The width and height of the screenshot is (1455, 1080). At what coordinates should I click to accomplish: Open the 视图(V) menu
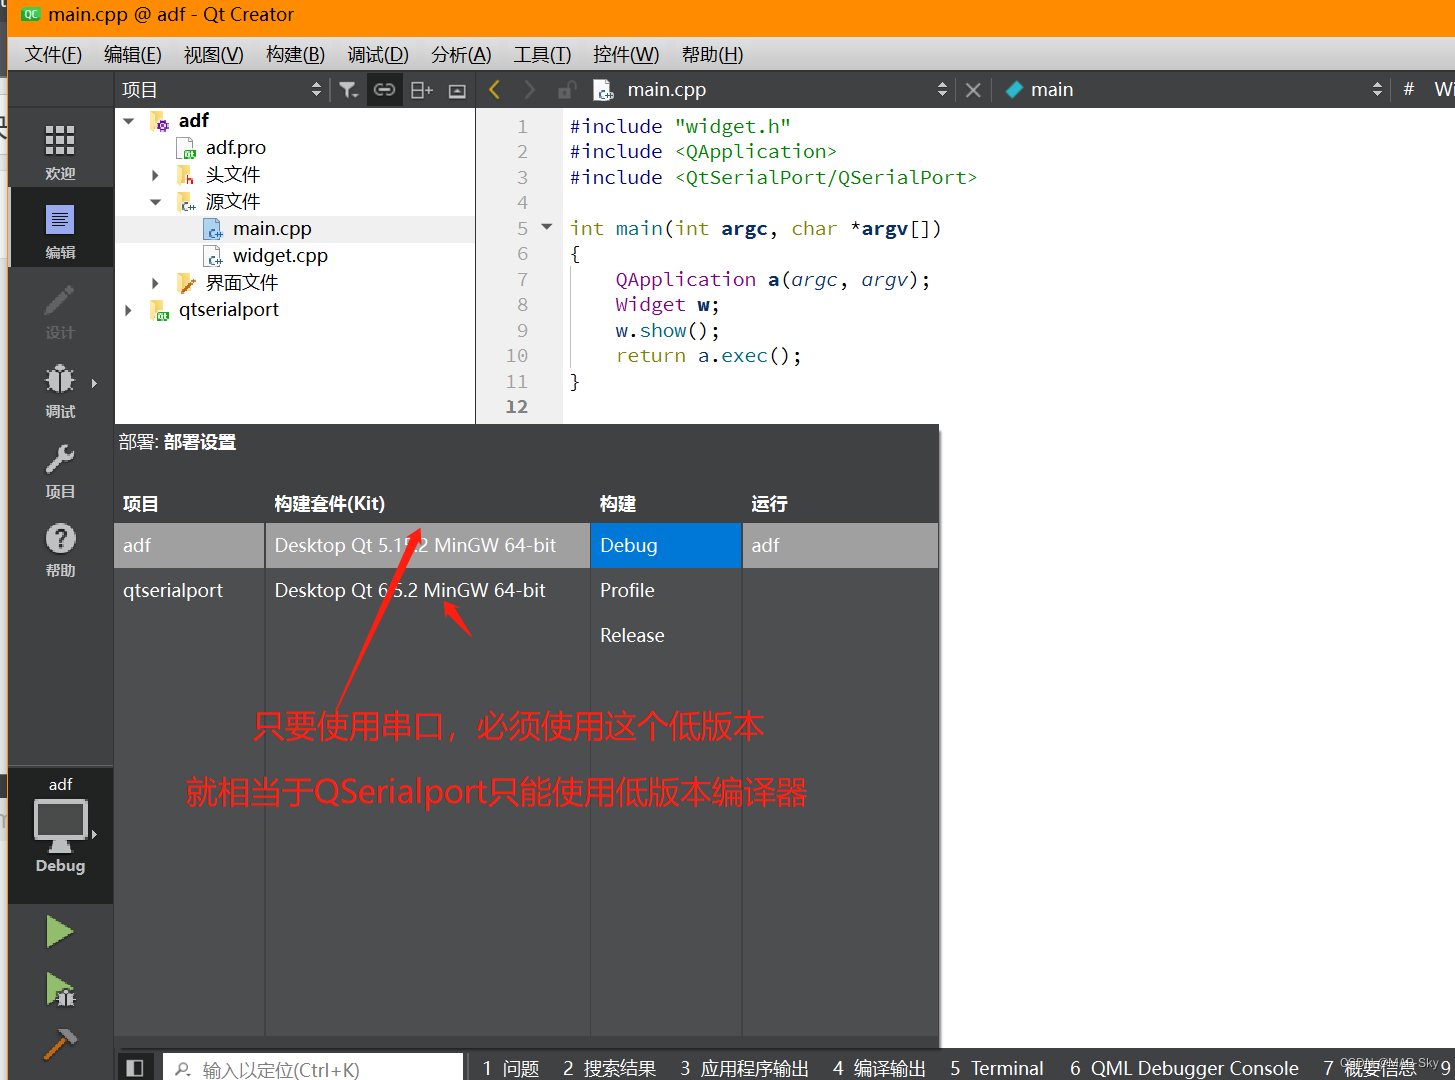(214, 55)
